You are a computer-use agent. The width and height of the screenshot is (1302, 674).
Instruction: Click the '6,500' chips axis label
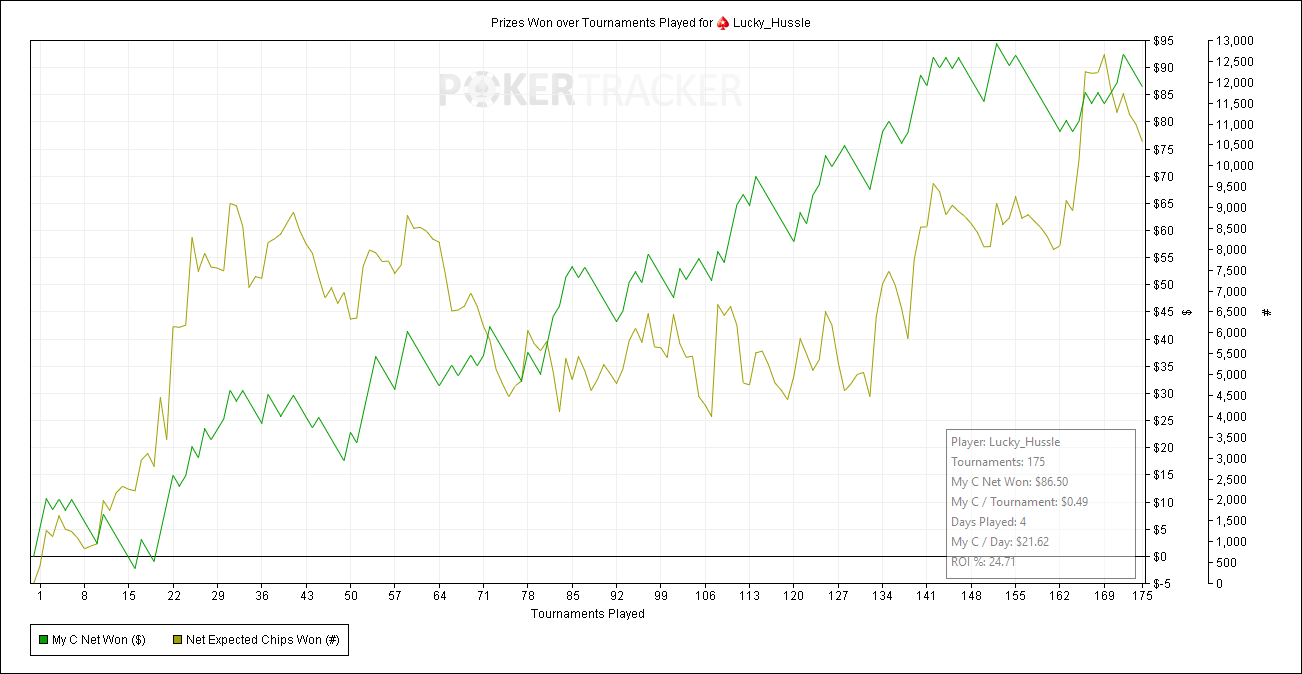pyautogui.click(x=1232, y=312)
